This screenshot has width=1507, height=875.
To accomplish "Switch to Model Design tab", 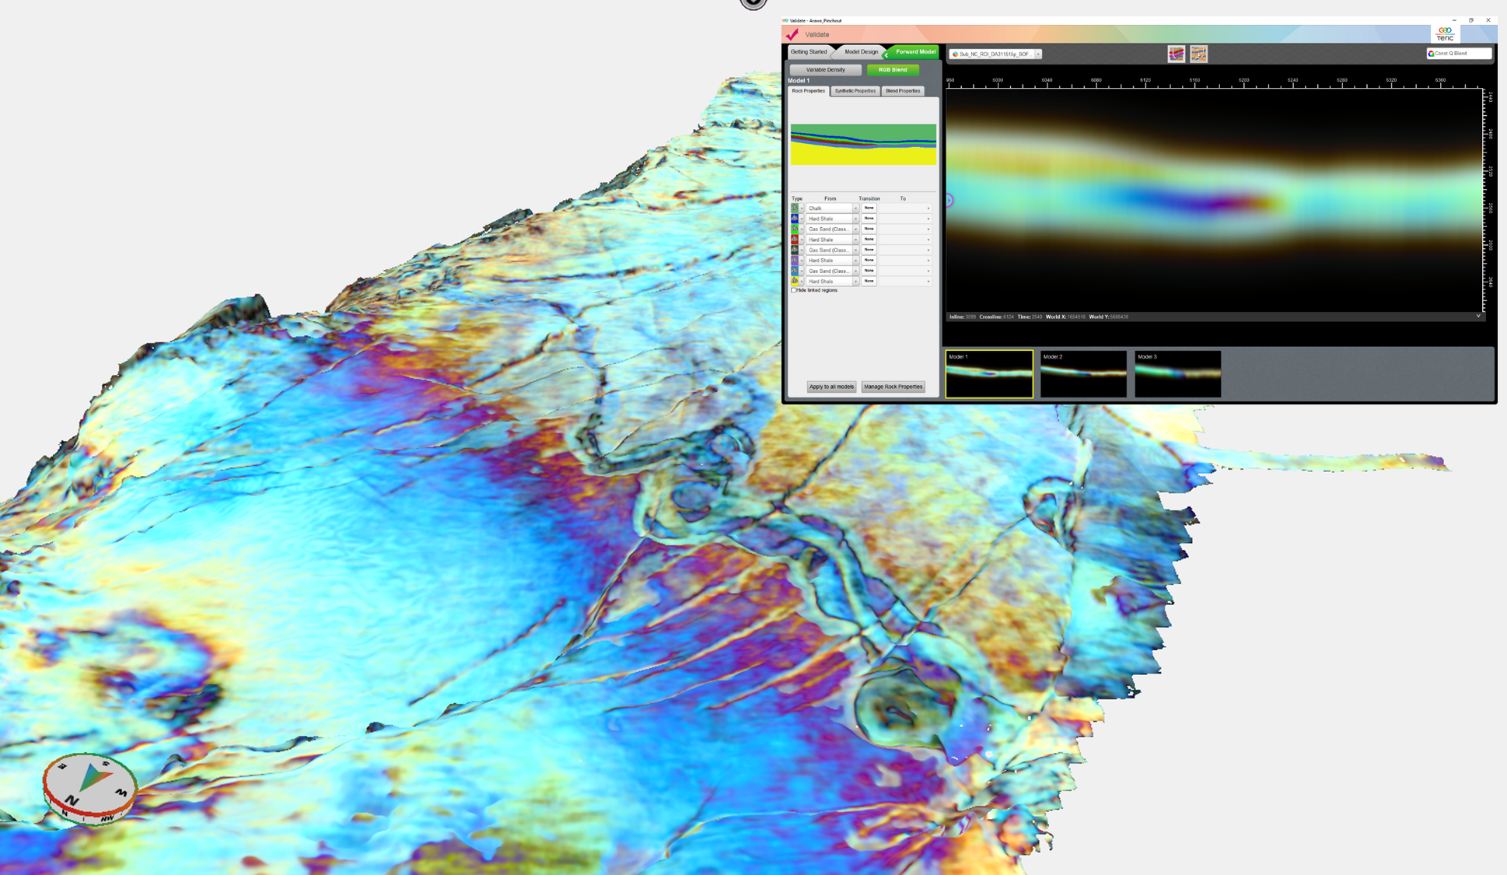I will pos(861,52).
